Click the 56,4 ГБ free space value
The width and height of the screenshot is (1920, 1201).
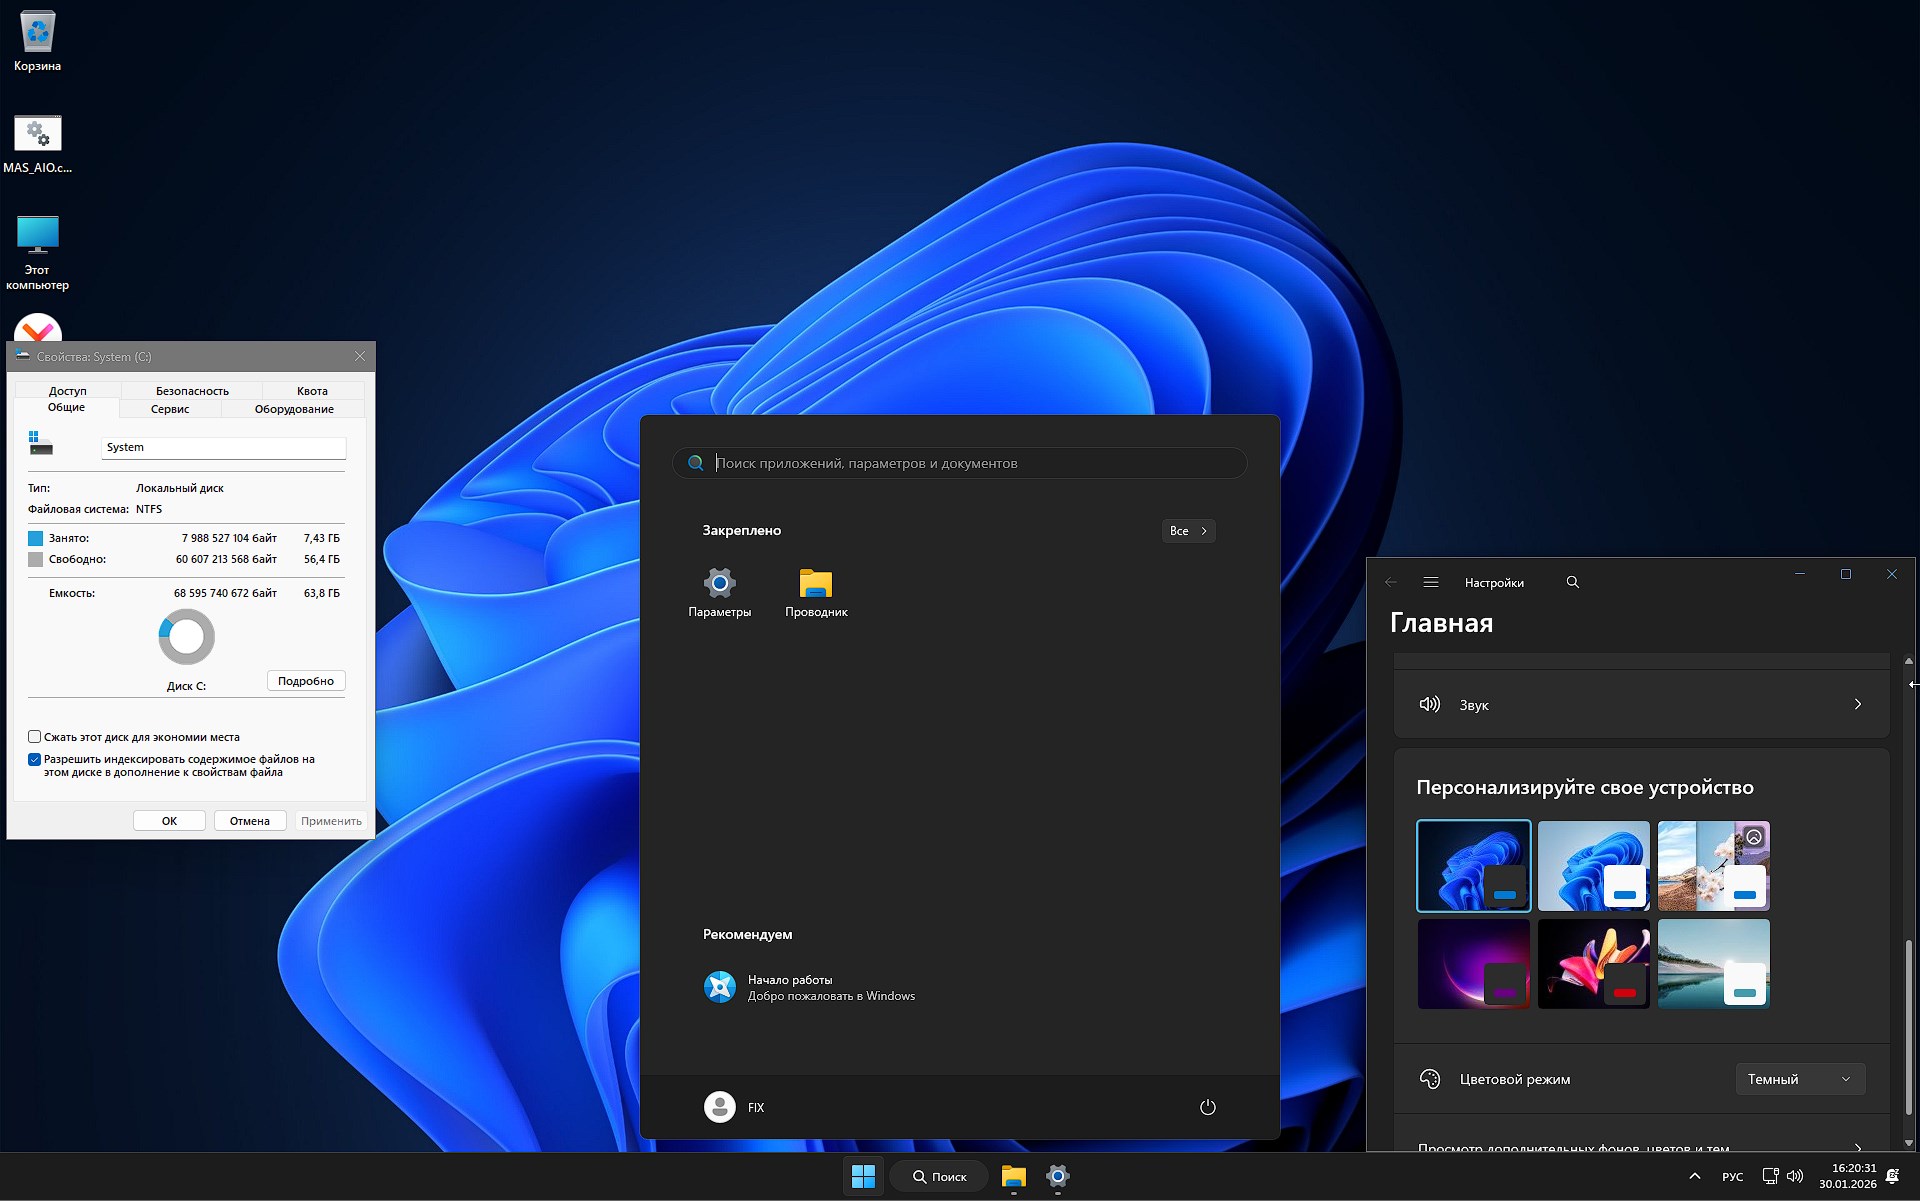pos(322,559)
